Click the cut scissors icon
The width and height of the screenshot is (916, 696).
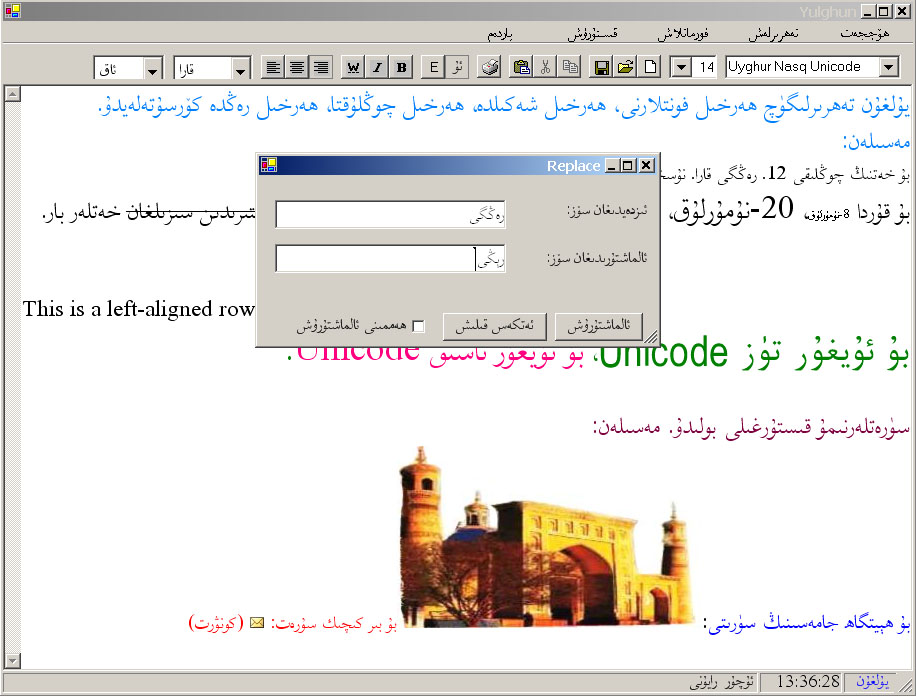point(545,68)
